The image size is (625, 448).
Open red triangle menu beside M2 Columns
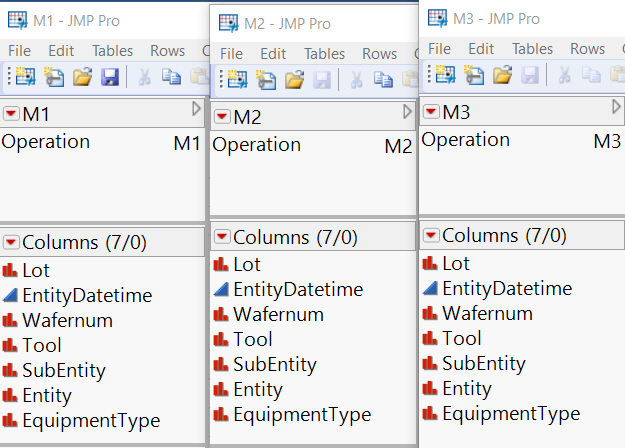coord(222,237)
